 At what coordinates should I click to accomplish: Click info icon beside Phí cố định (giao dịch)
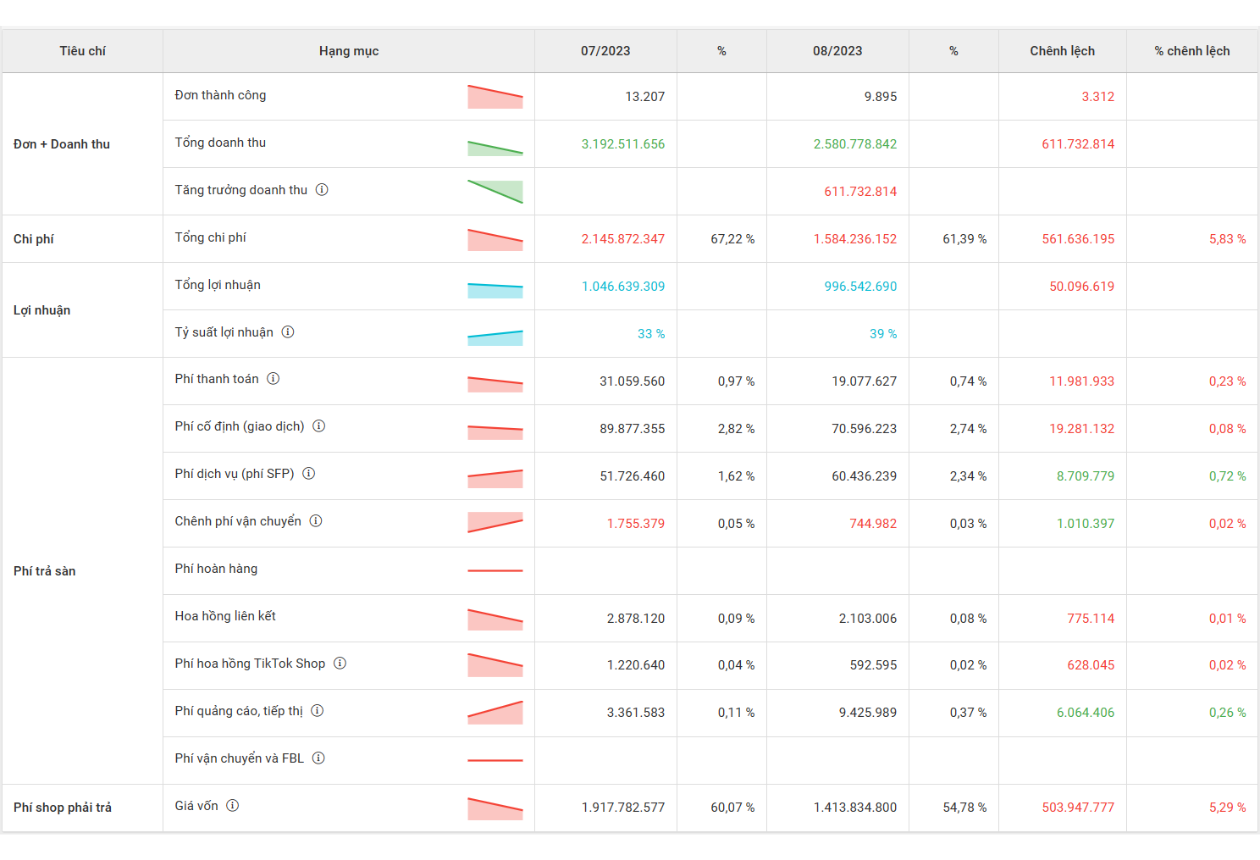[x=319, y=426]
